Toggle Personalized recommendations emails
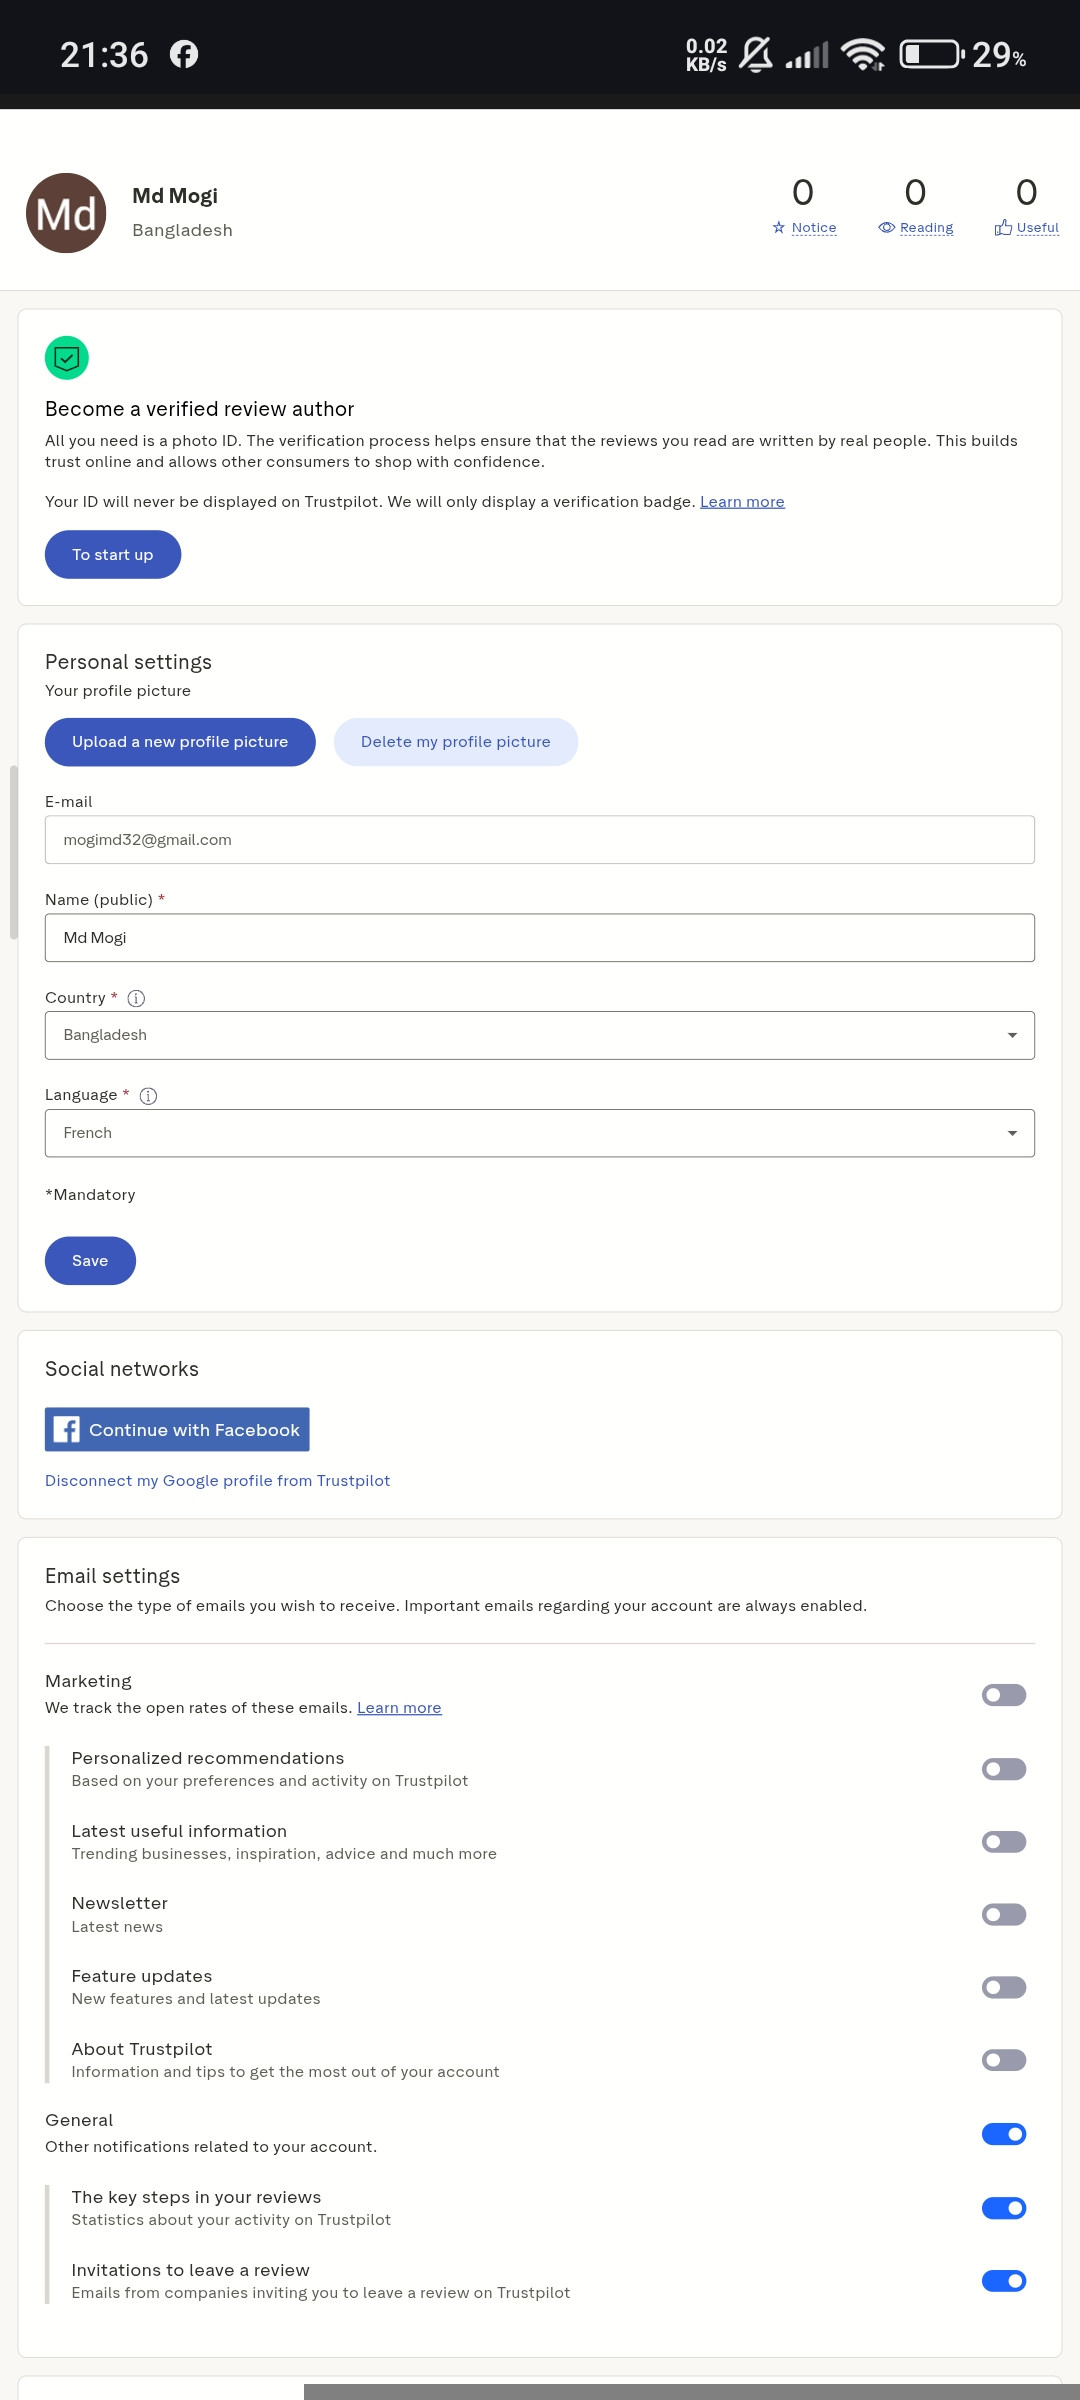This screenshot has width=1080, height=2400. pos(1004,1769)
